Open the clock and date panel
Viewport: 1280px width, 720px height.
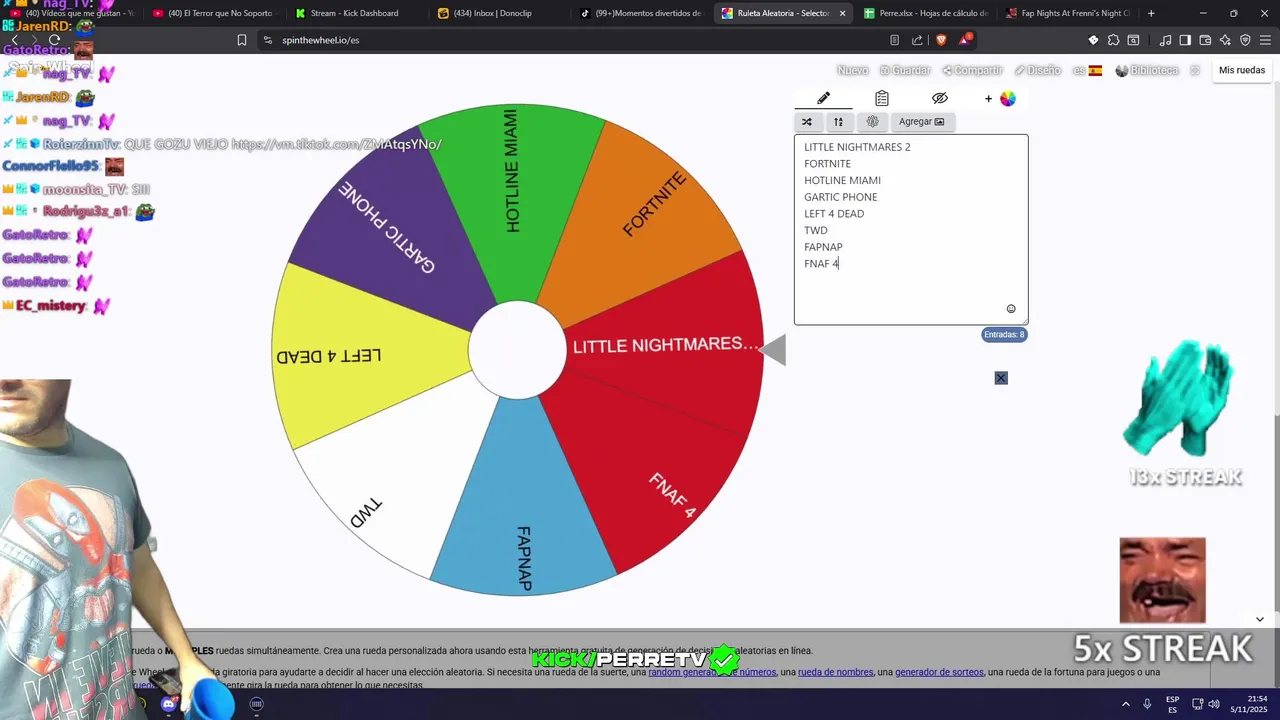1247,704
